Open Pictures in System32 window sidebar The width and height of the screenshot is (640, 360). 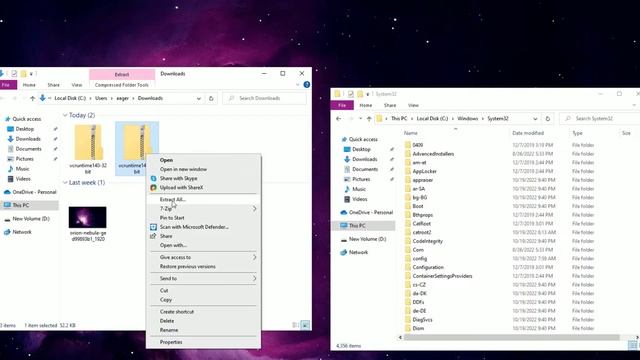(361, 179)
